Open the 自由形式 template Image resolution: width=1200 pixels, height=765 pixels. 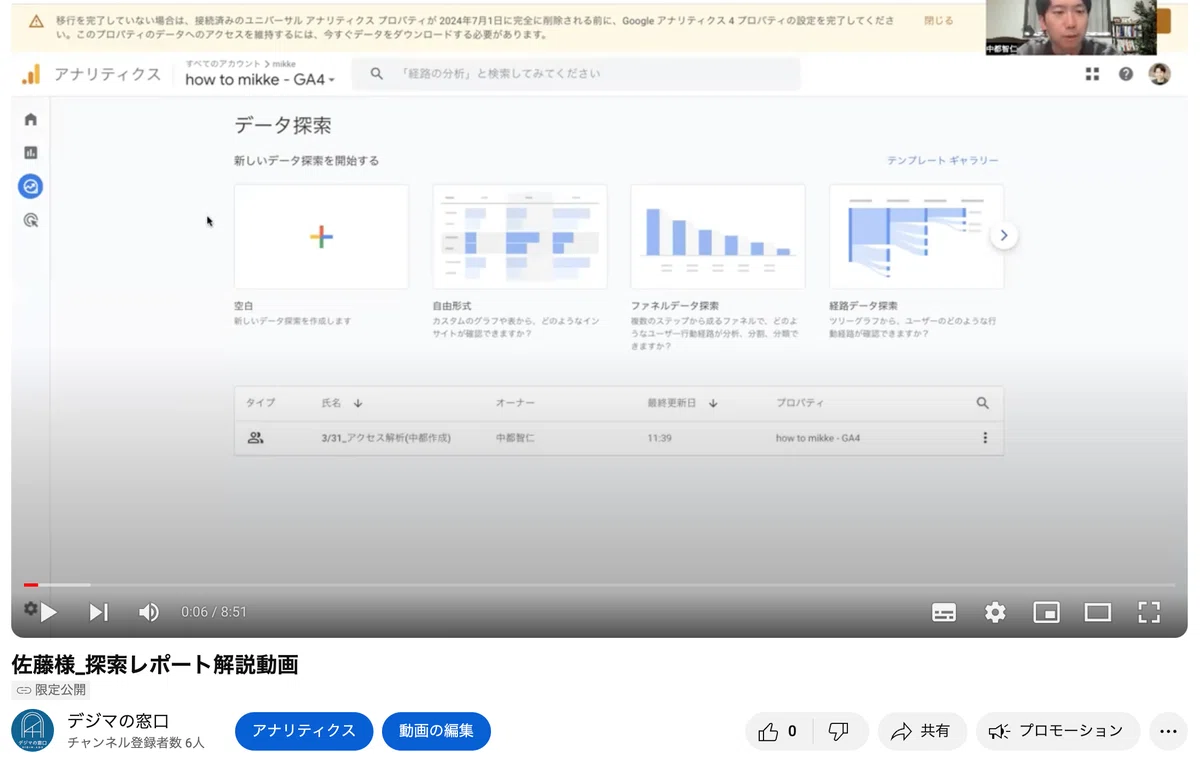coord(520,237)
